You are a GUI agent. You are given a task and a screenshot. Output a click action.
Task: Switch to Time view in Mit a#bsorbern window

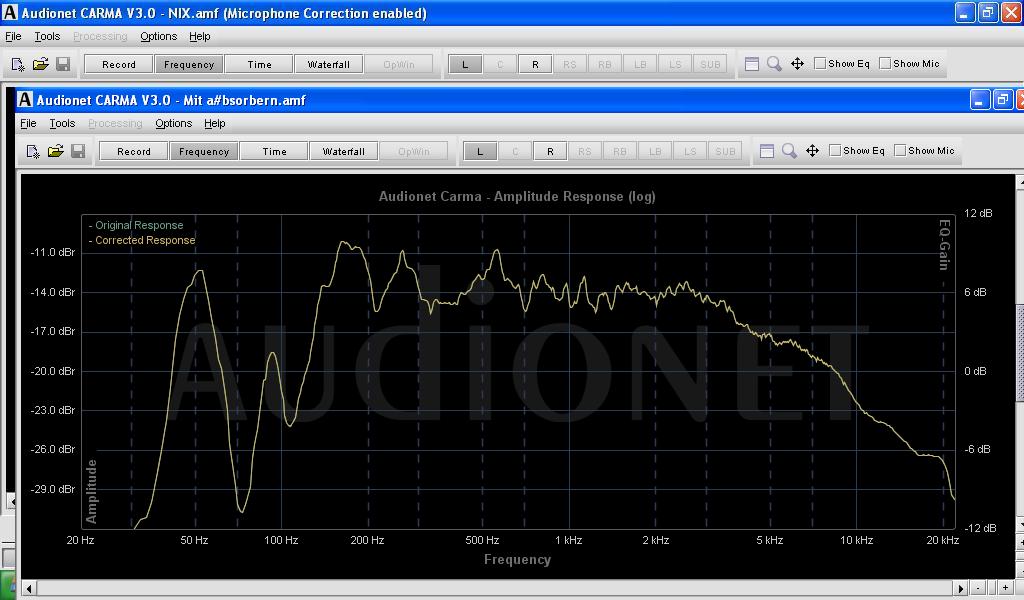[274, 151]
